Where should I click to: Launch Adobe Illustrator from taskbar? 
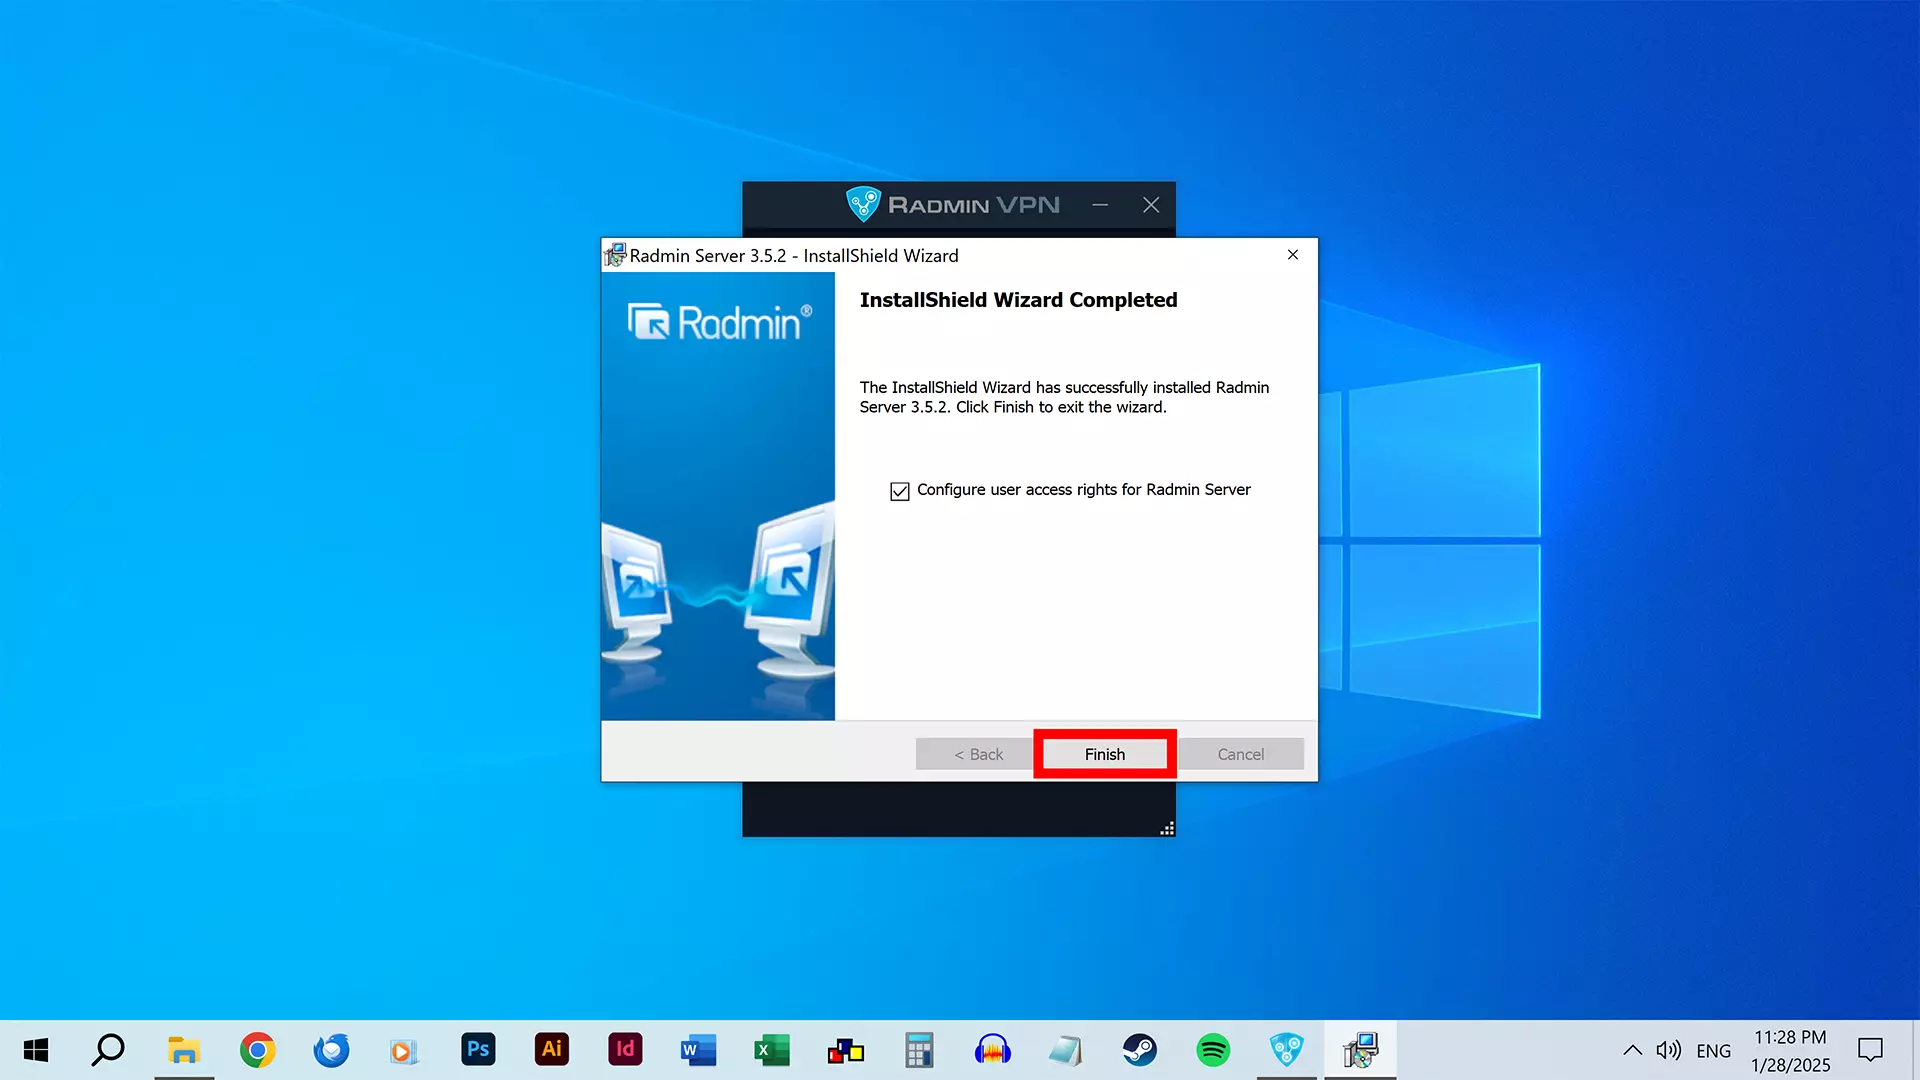[x=551, y=1049]
